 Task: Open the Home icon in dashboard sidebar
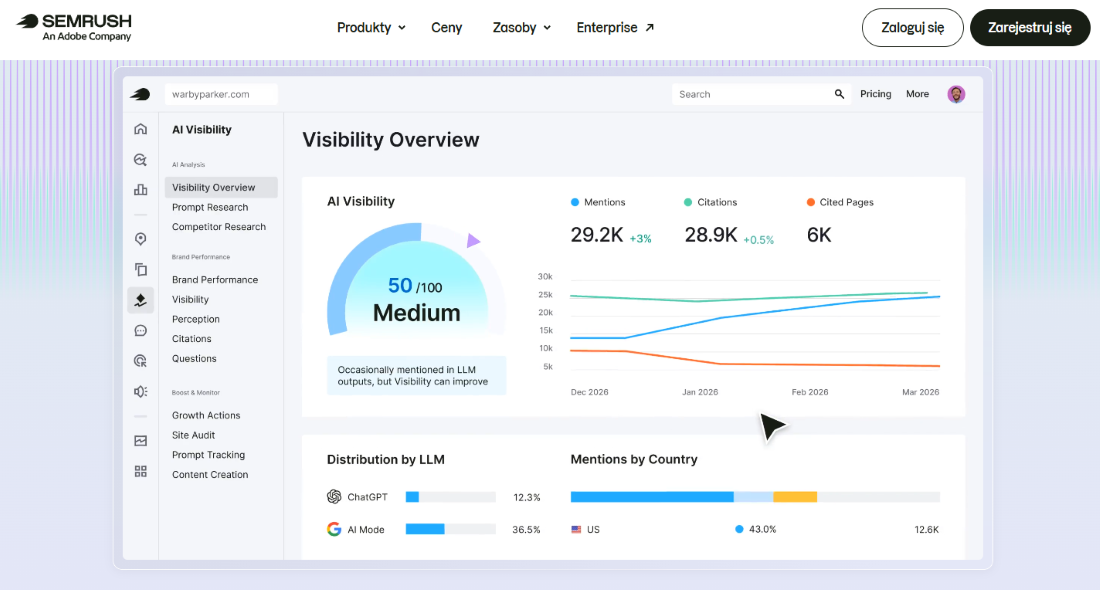tap(140, 129)
